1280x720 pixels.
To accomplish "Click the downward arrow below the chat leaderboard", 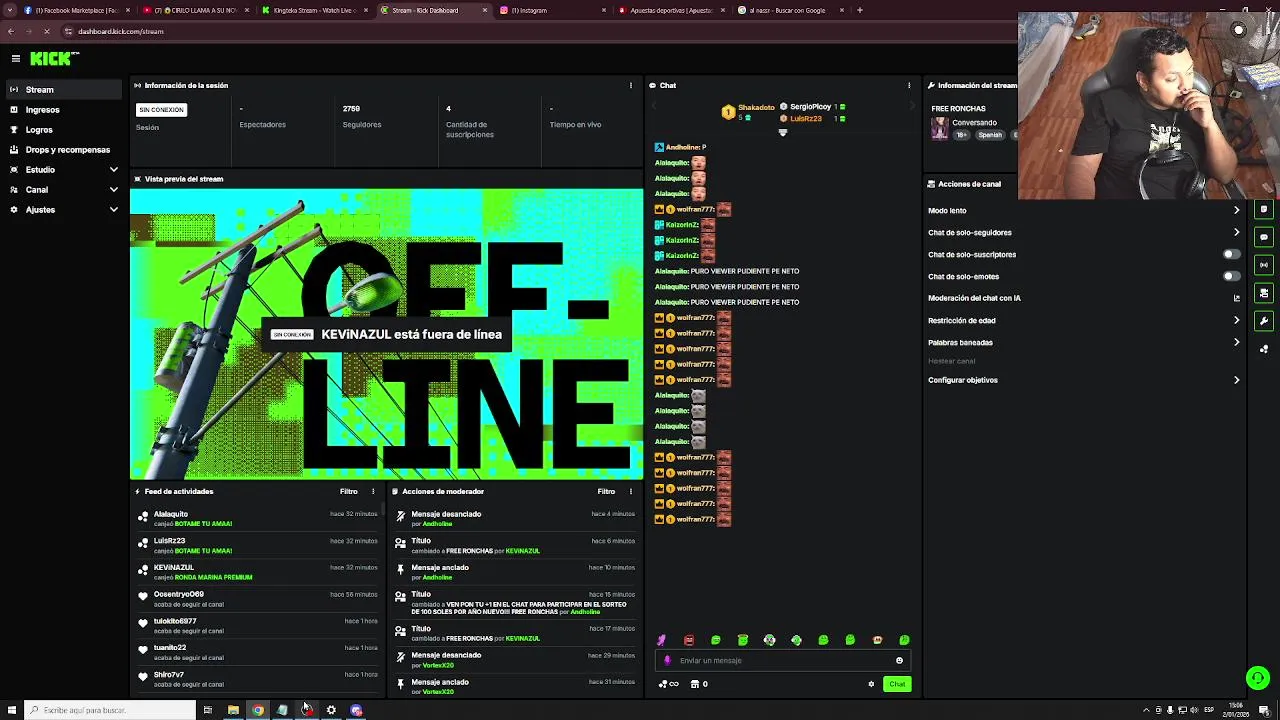I will click(783, 132).
